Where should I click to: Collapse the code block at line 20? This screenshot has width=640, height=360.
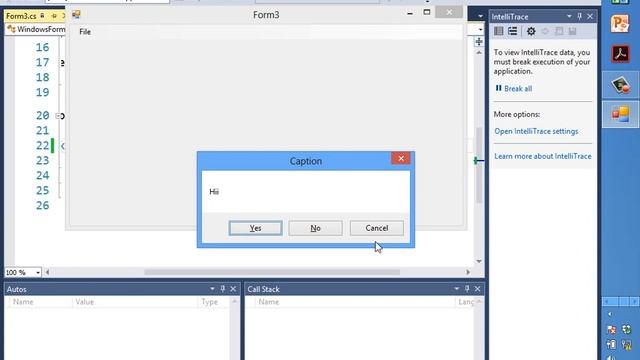pyautogui.click(x=58, y=116)
